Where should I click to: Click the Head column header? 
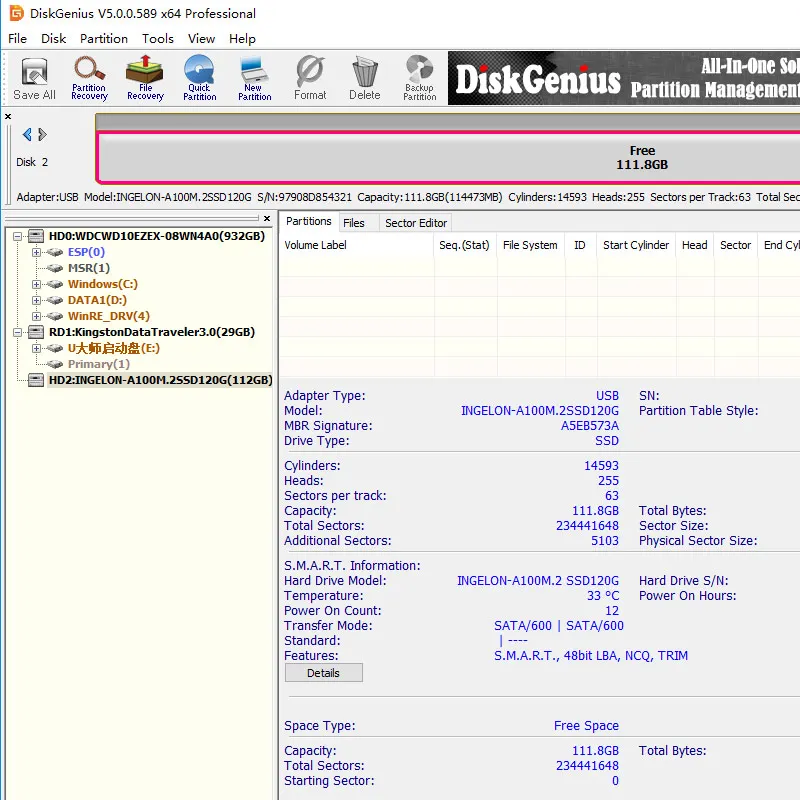point(694,245)
